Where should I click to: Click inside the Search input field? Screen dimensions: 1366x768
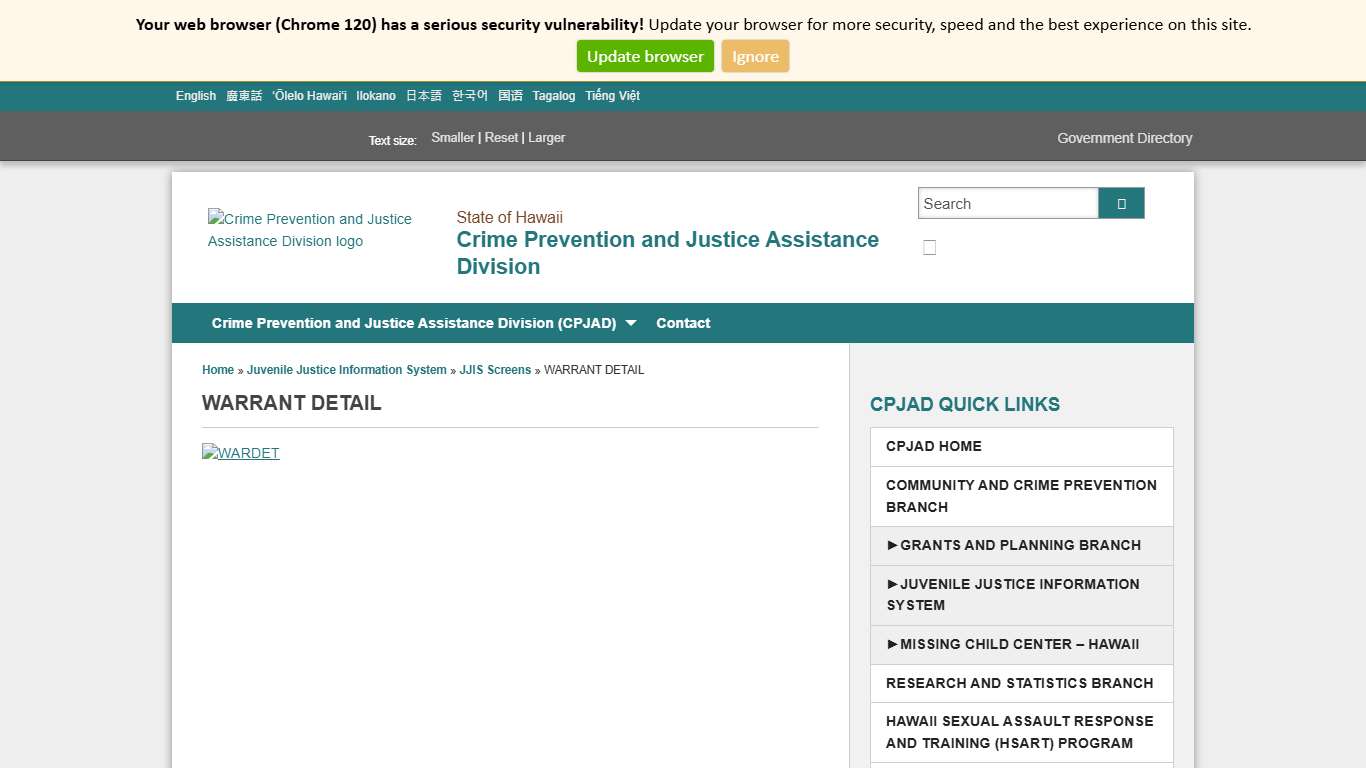pos(1008,203)
